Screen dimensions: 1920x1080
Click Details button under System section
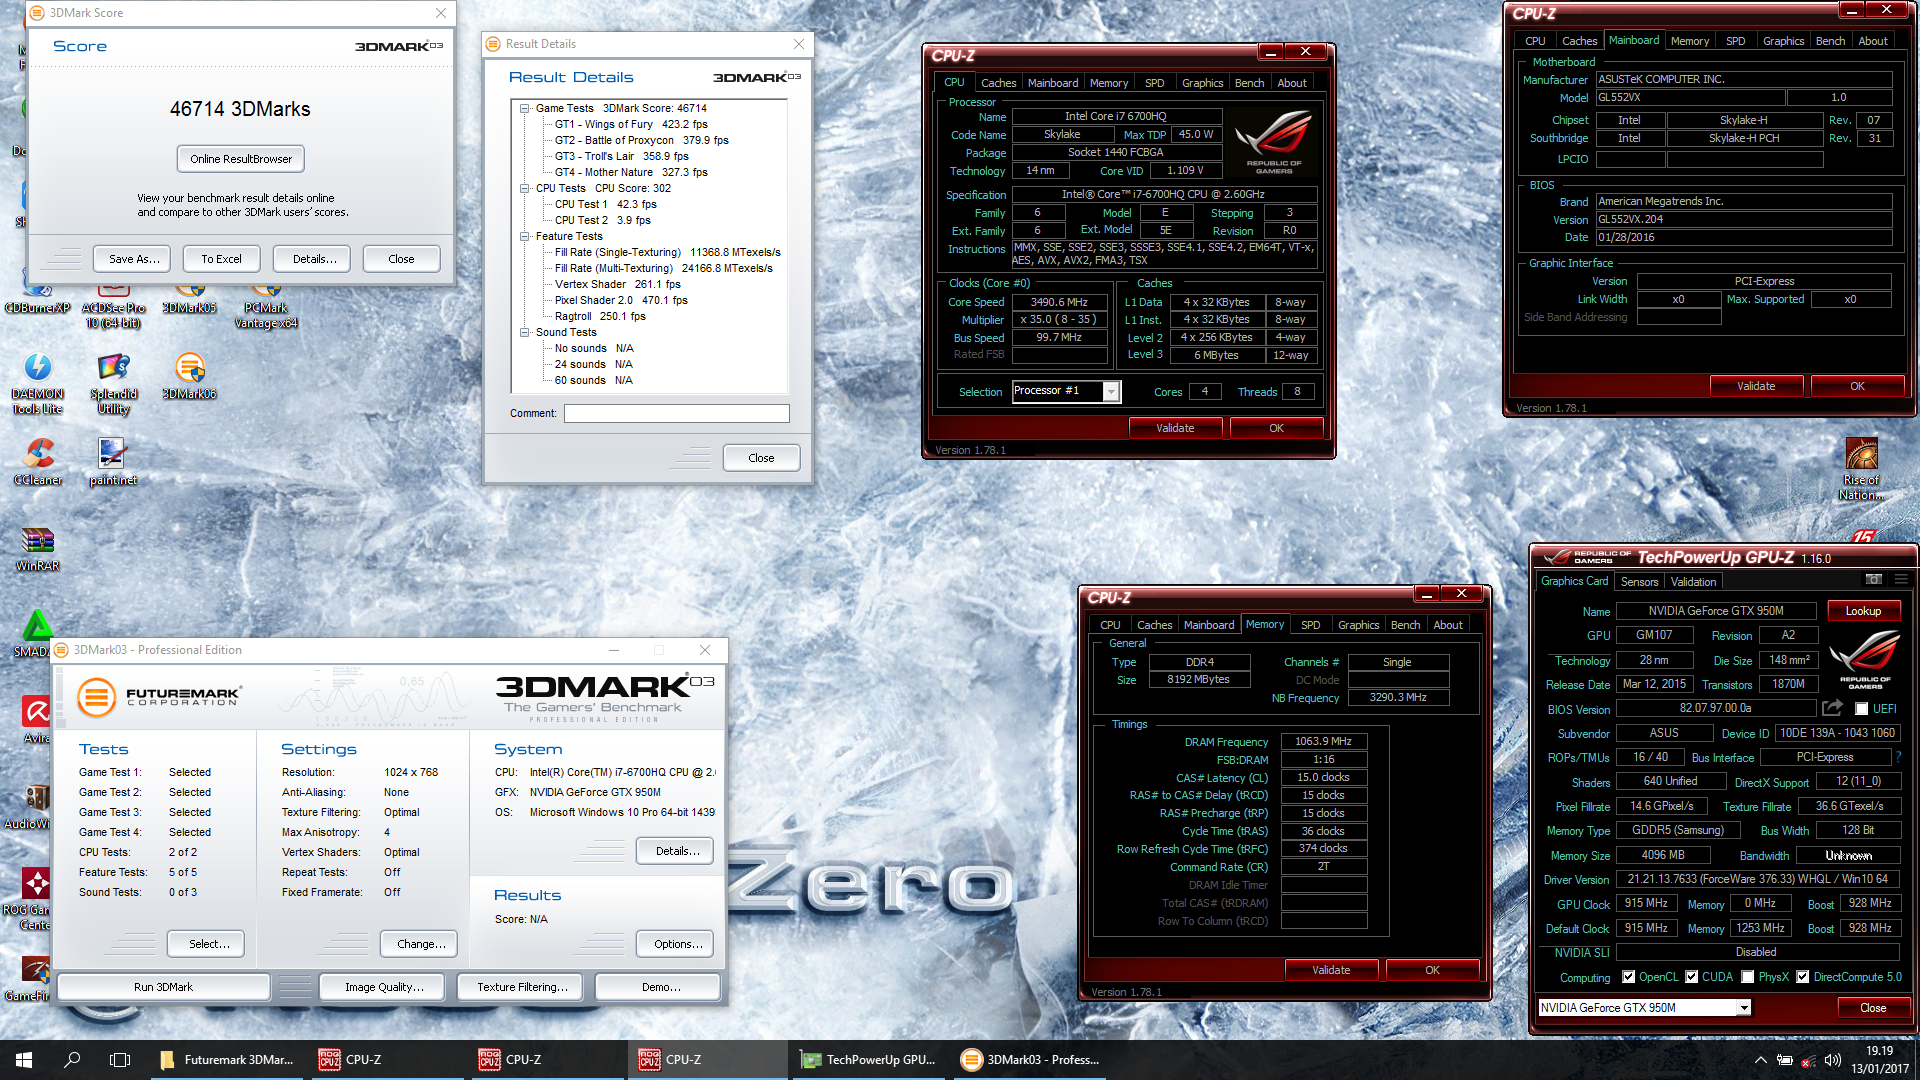[675, 851]
